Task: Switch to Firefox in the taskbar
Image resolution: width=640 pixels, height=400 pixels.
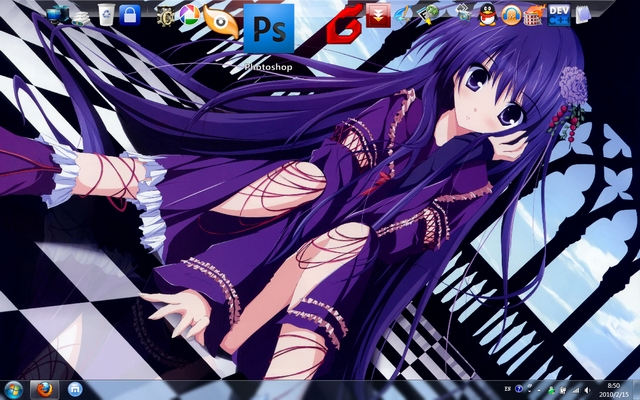Action: coord(45,390)
